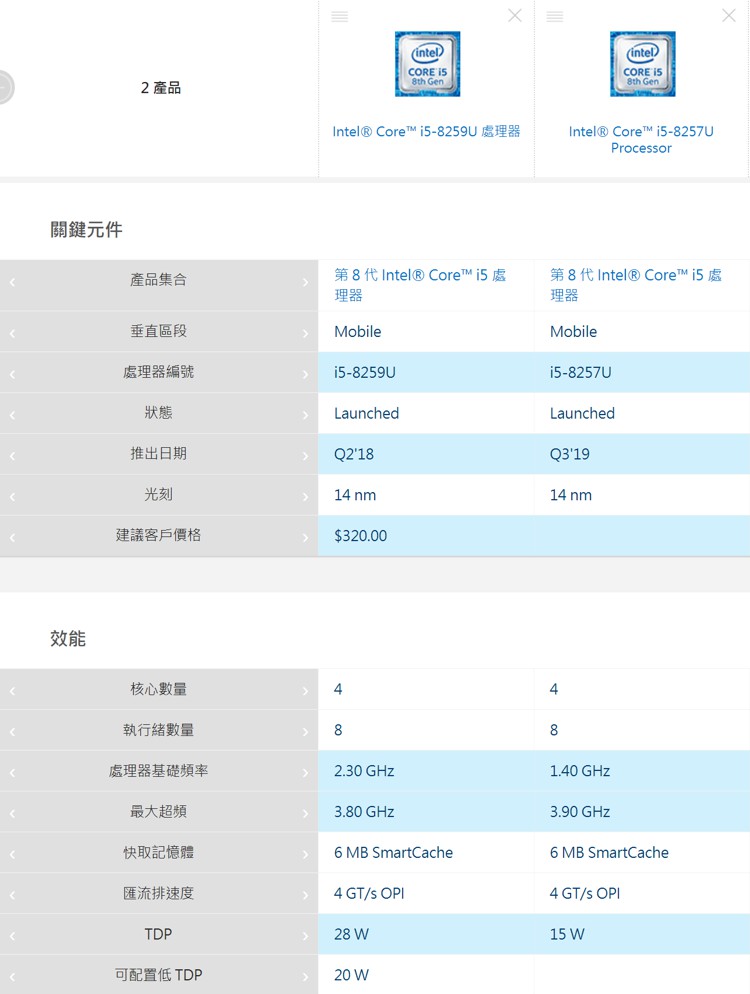Remove the i5-8257U product with its X
750x994 pixels.
tap(729, 15)
